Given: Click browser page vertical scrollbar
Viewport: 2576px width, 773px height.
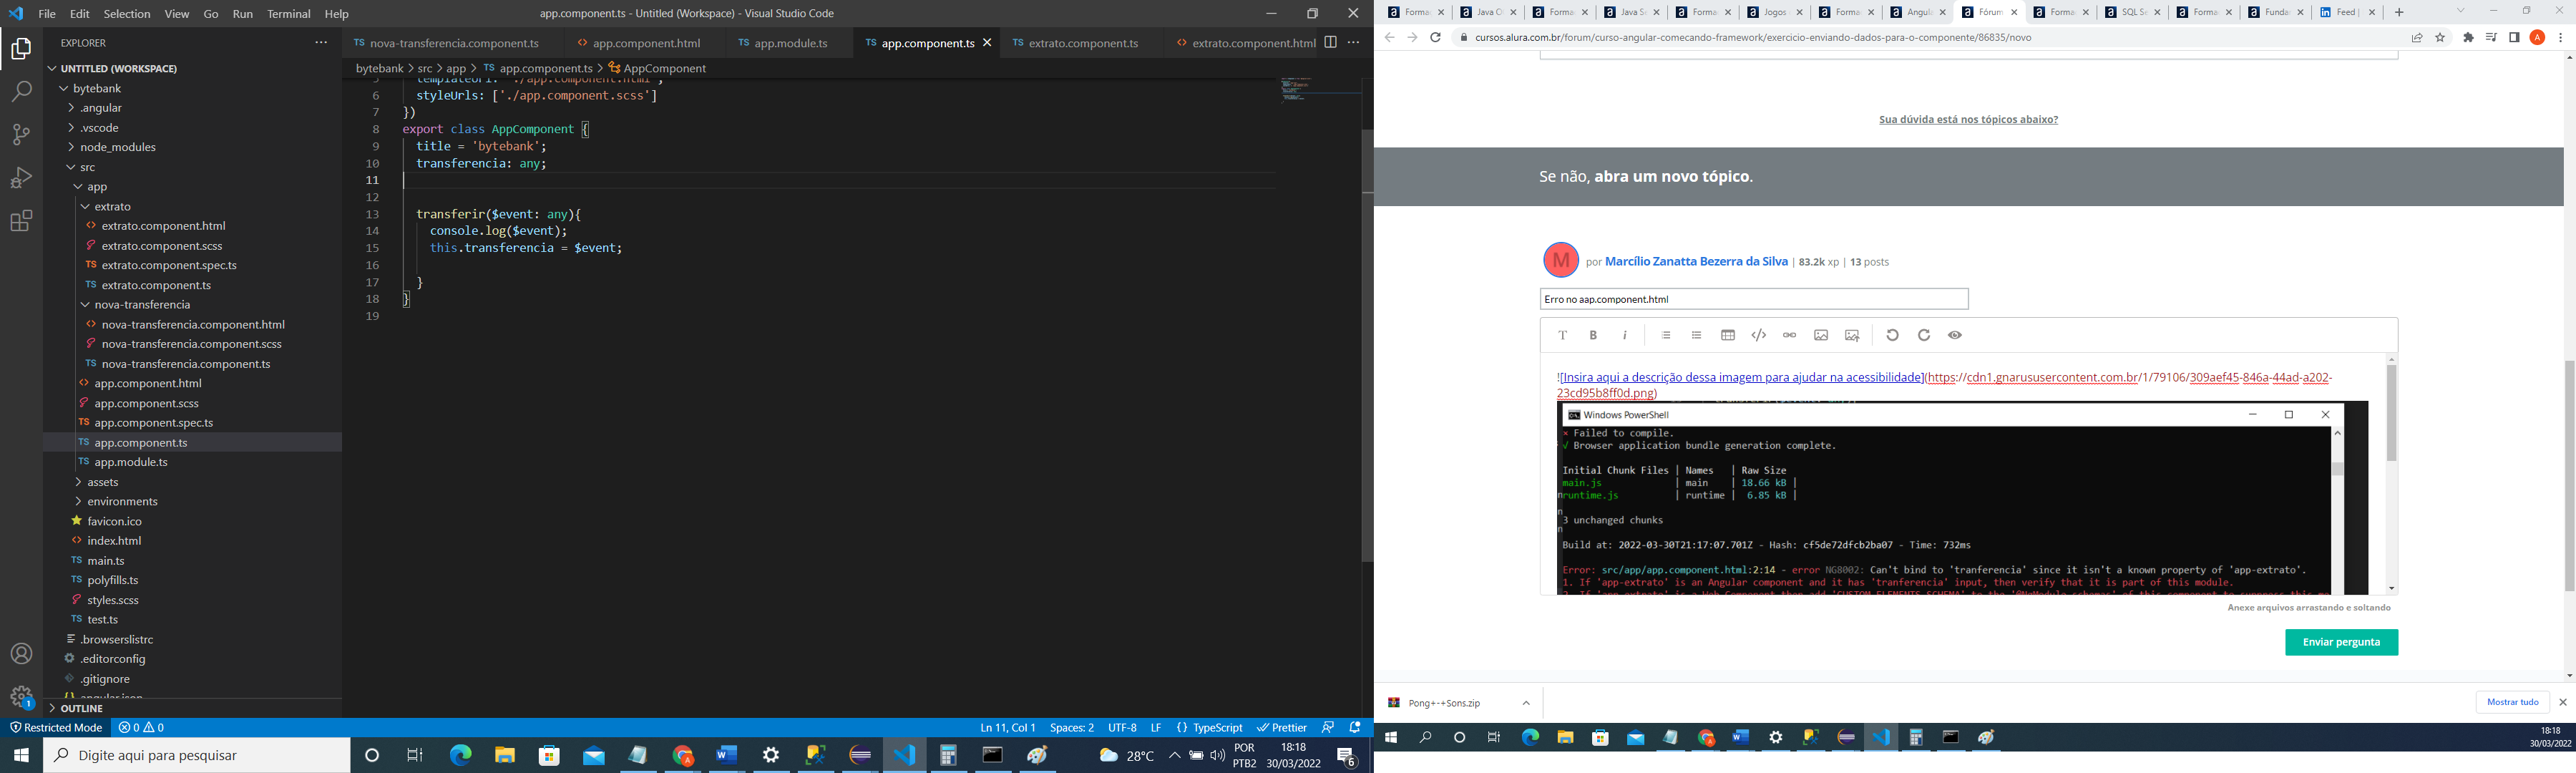Looking at the screenshot, I should point(2569,475).
